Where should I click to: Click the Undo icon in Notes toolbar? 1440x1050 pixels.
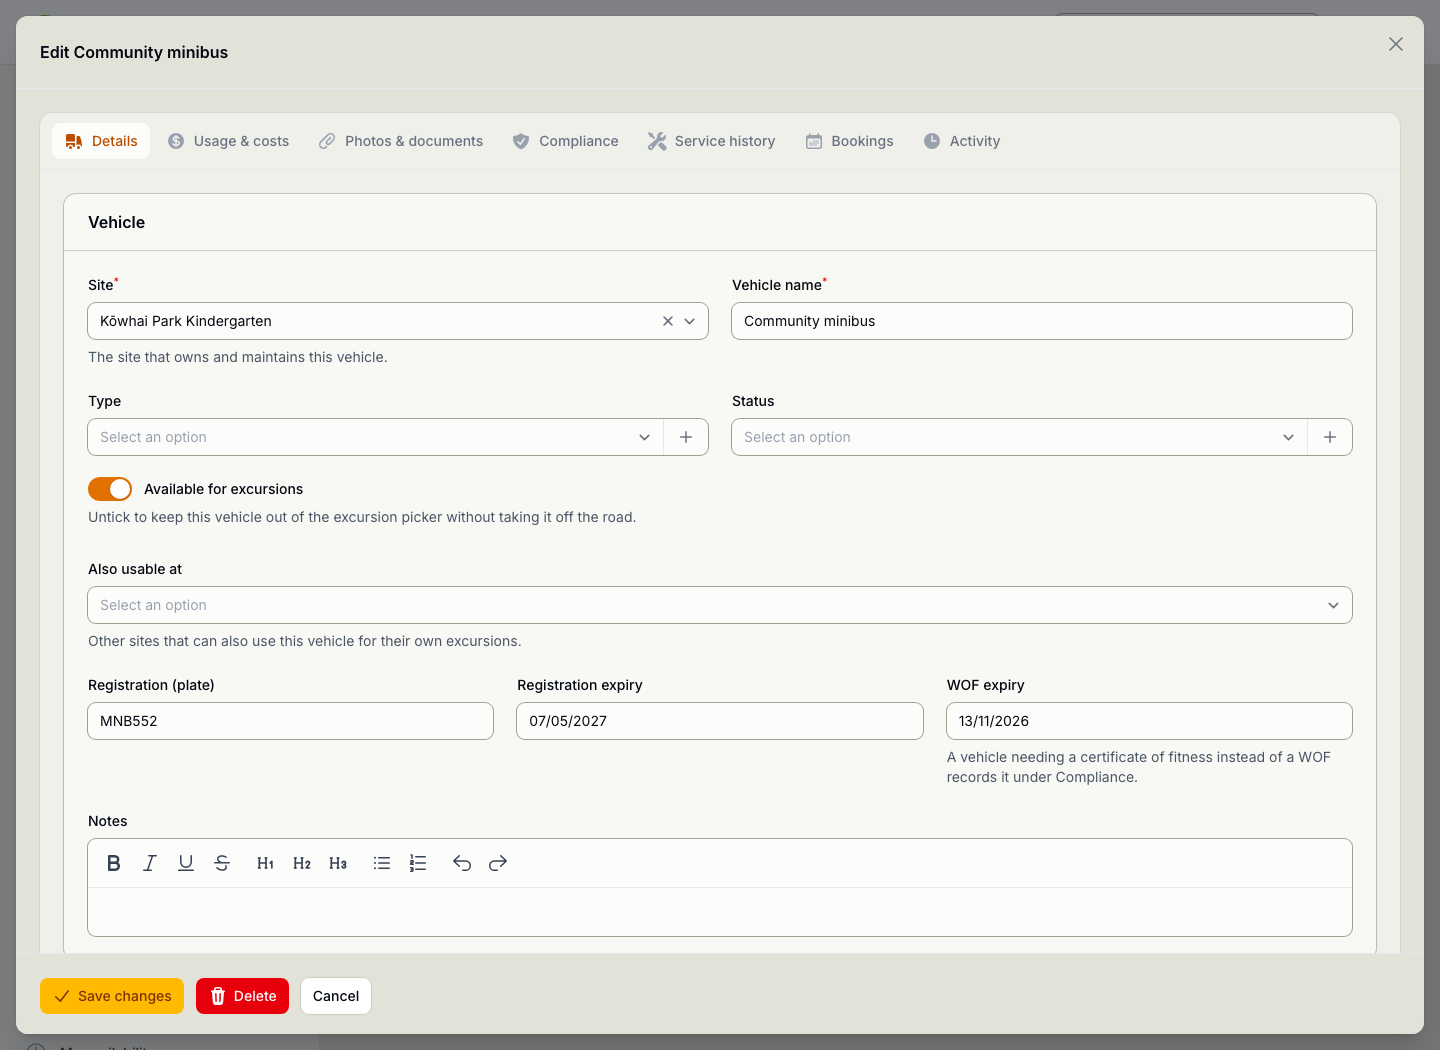point(462,863)
